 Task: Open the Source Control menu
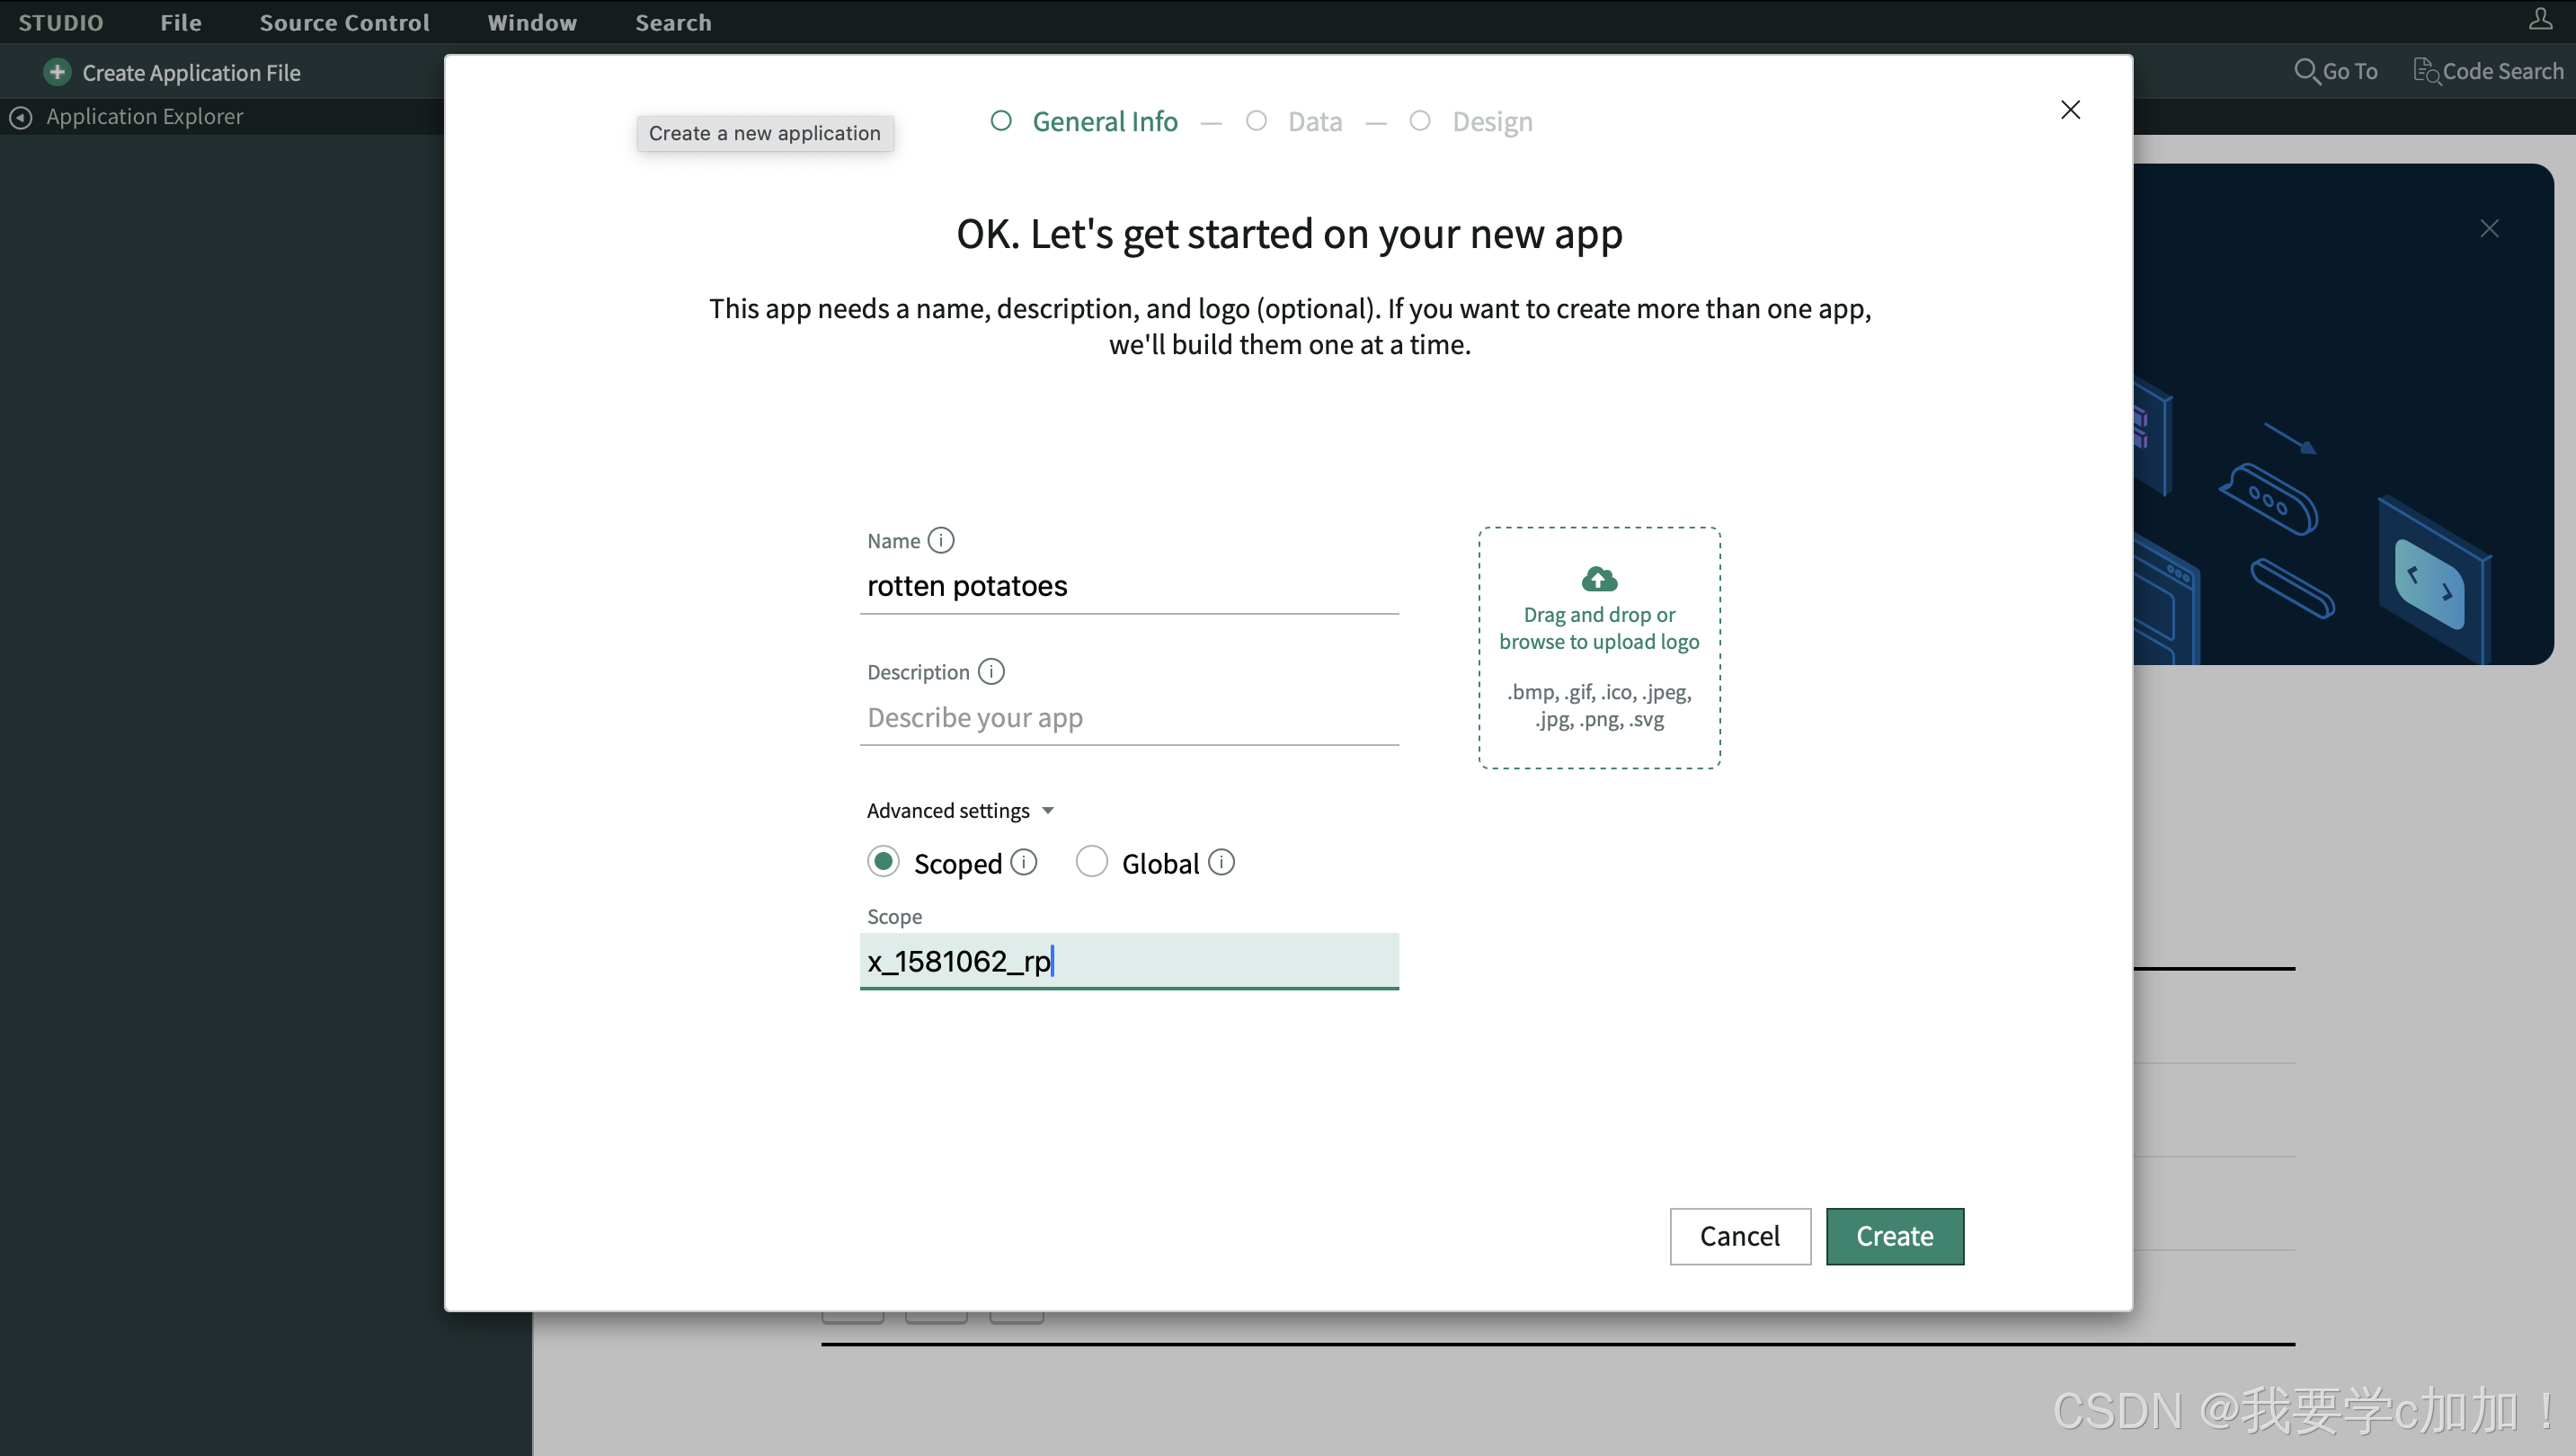(344, 22)
